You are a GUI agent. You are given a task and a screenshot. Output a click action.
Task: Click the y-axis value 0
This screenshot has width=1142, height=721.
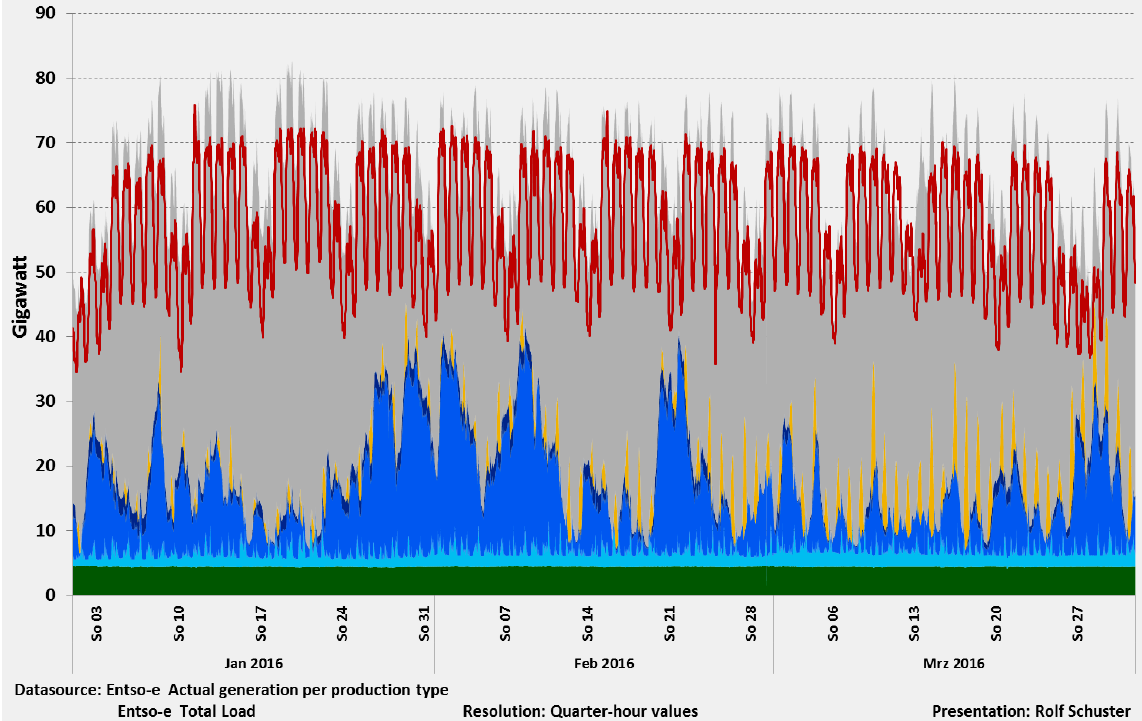click(51, 595)
